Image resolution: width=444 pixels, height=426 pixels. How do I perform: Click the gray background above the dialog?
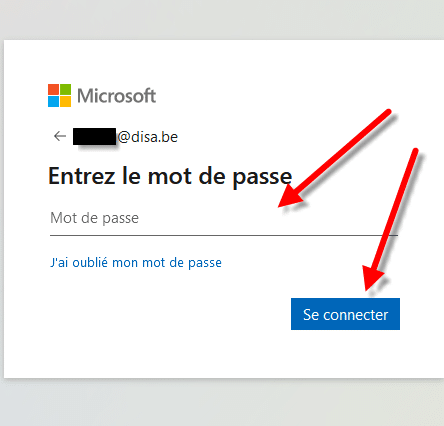[x=222, y=19]
